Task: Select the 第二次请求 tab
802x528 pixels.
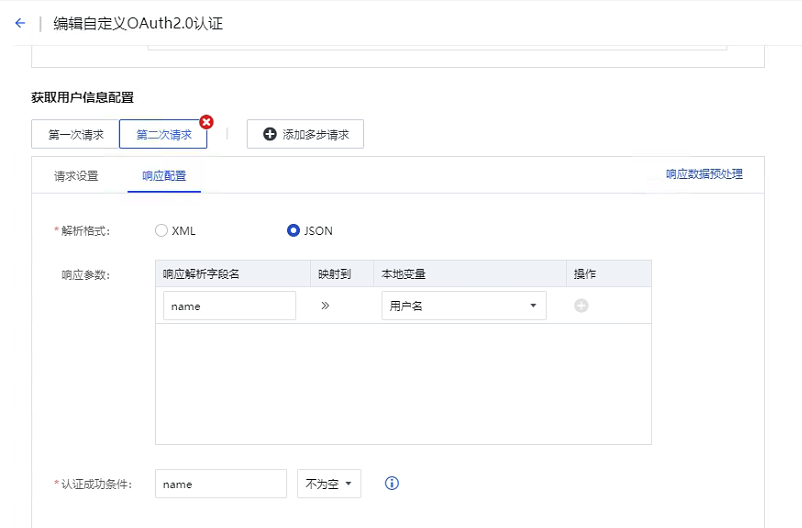Action: tap(163, 134)
